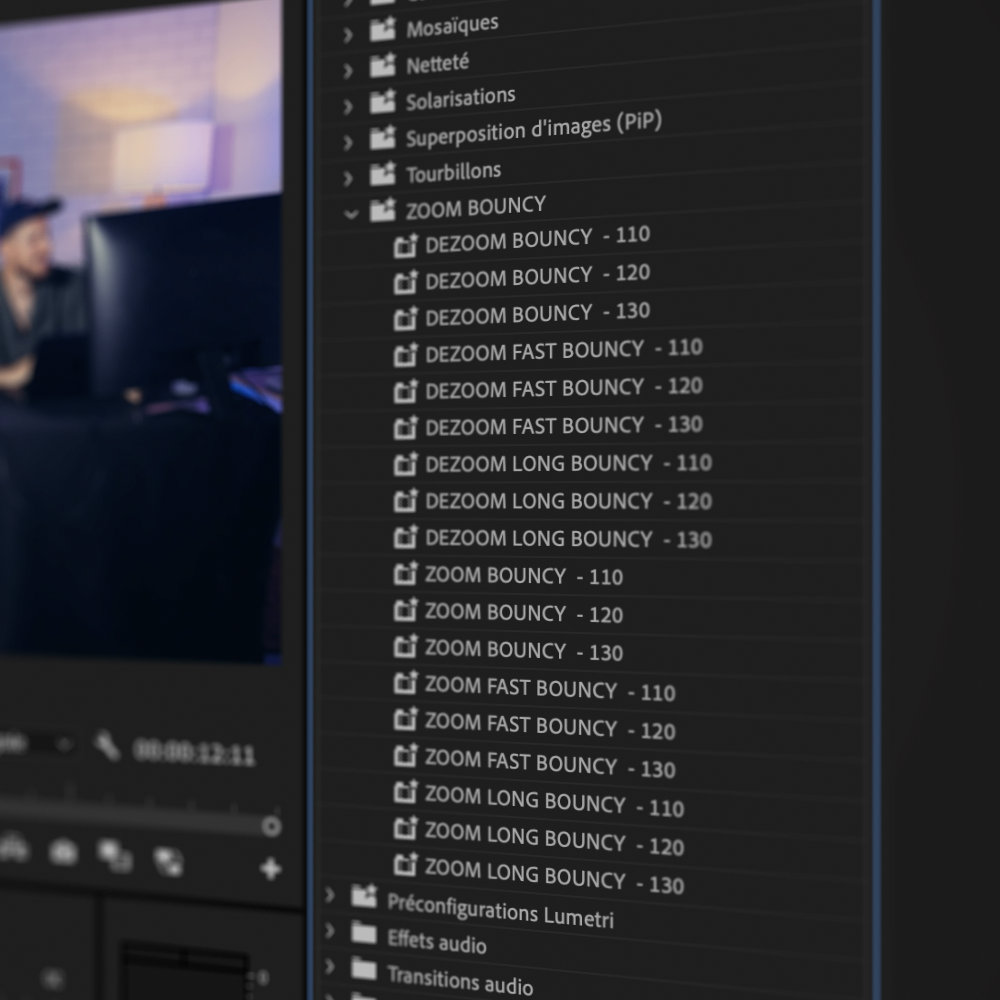
Task: Open the program monitor wrench settings
Action: click(x=107, y=745)
